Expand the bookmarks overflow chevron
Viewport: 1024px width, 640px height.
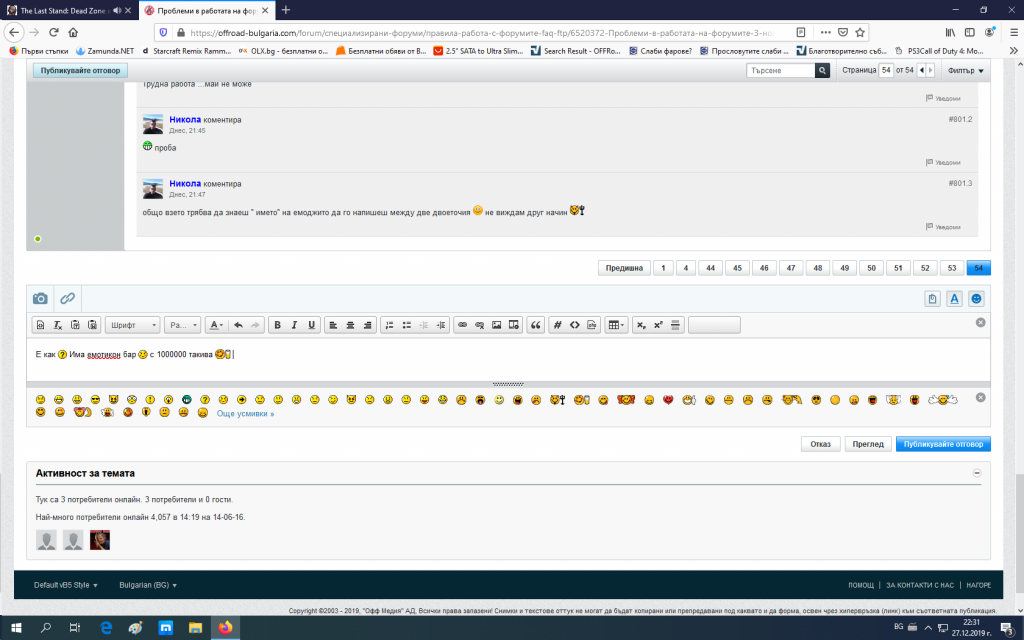1013,50
